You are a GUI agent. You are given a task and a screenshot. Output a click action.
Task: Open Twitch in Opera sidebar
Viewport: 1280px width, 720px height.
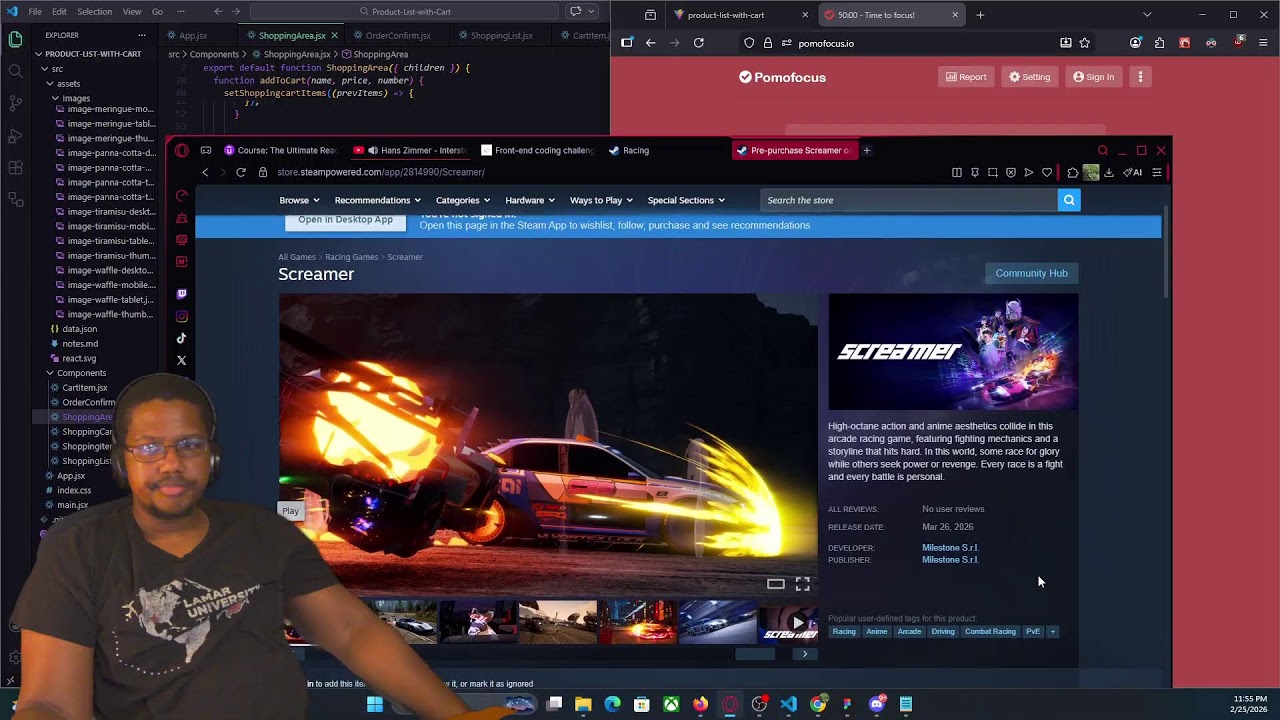pyautogui.click(x=181, y=294)
